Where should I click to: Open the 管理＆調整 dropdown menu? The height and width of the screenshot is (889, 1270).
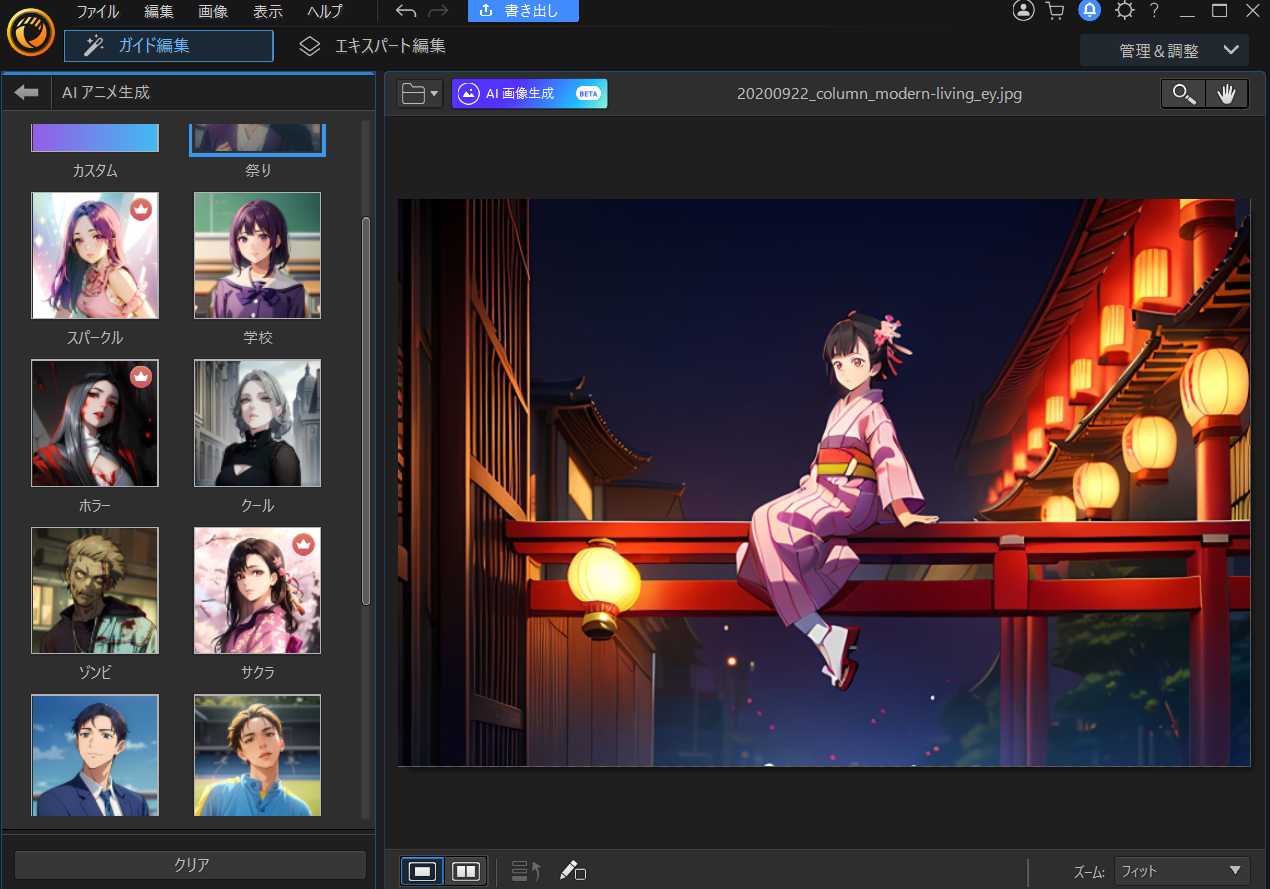1164,49
